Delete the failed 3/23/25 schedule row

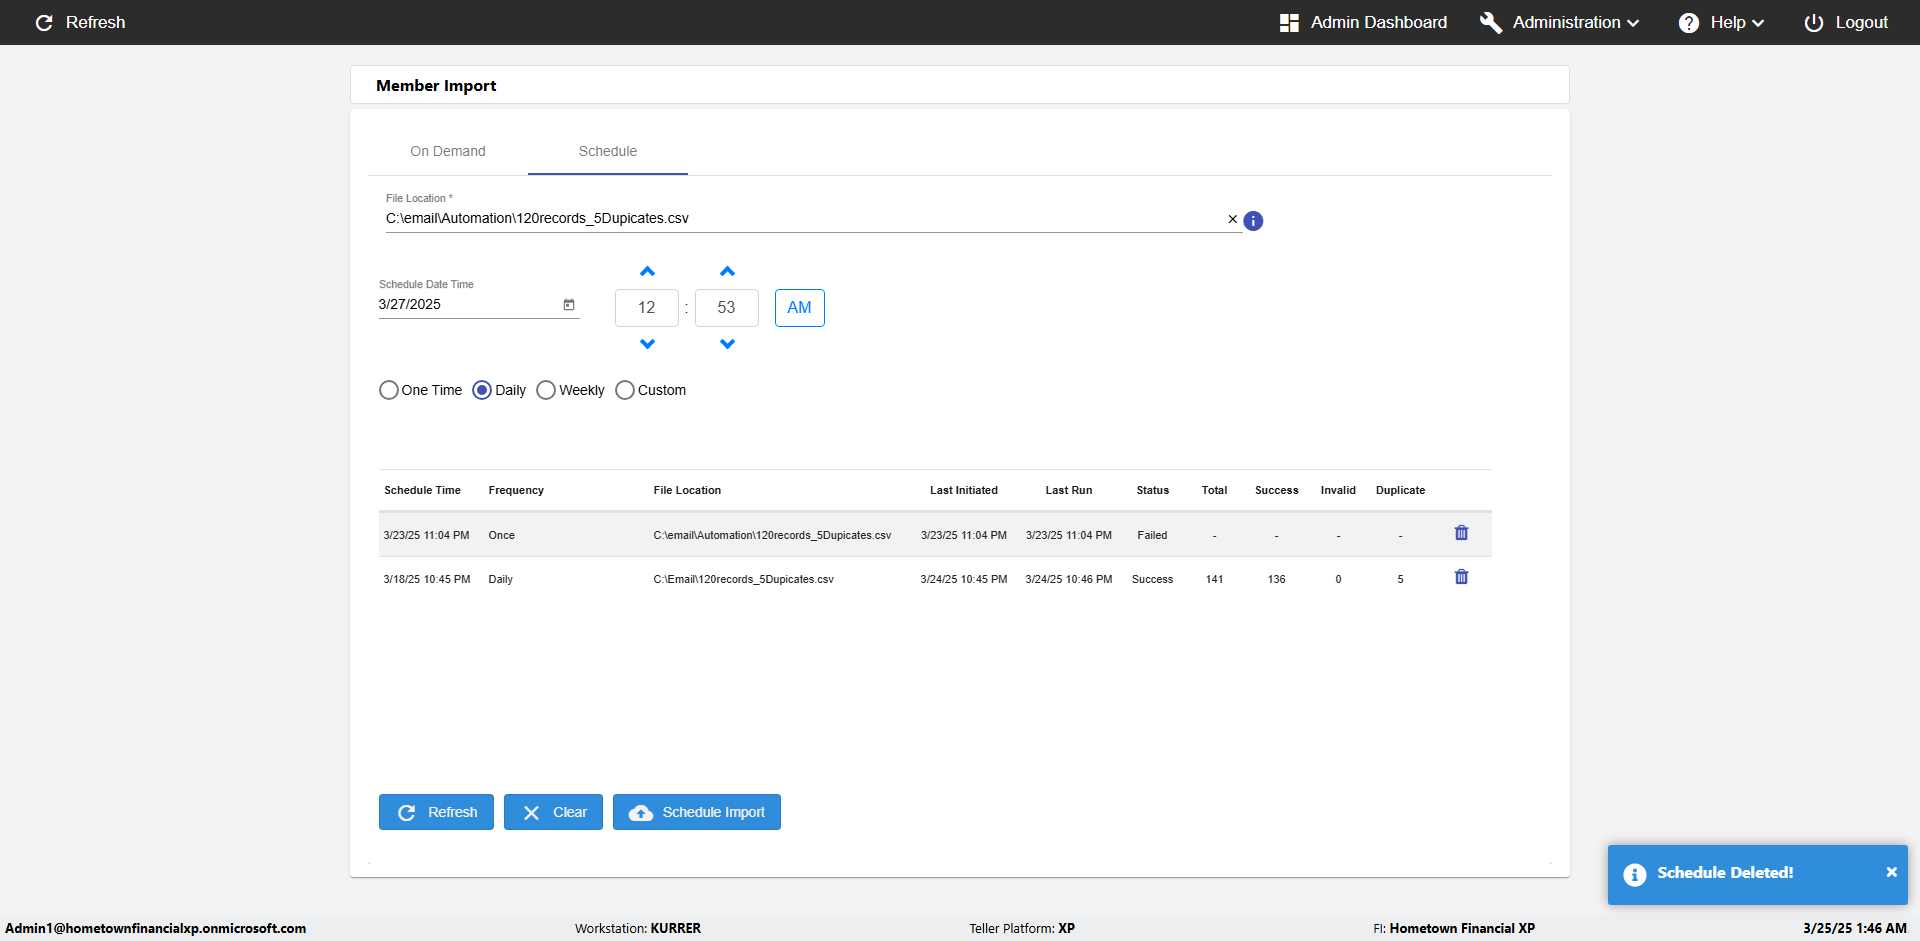(1461, 533)
